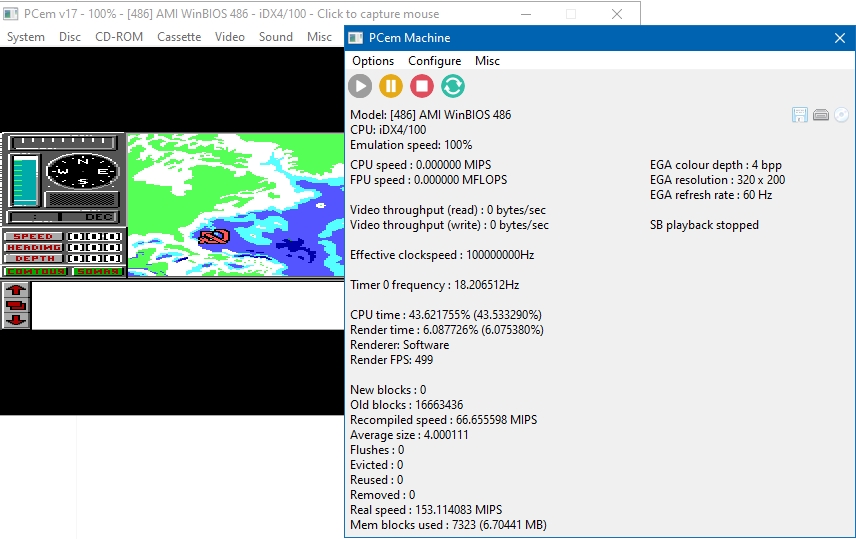The width and height of the screenshot is (856, 539).
Task: Click the speaker grille below the compass
Action: point(82,199)
